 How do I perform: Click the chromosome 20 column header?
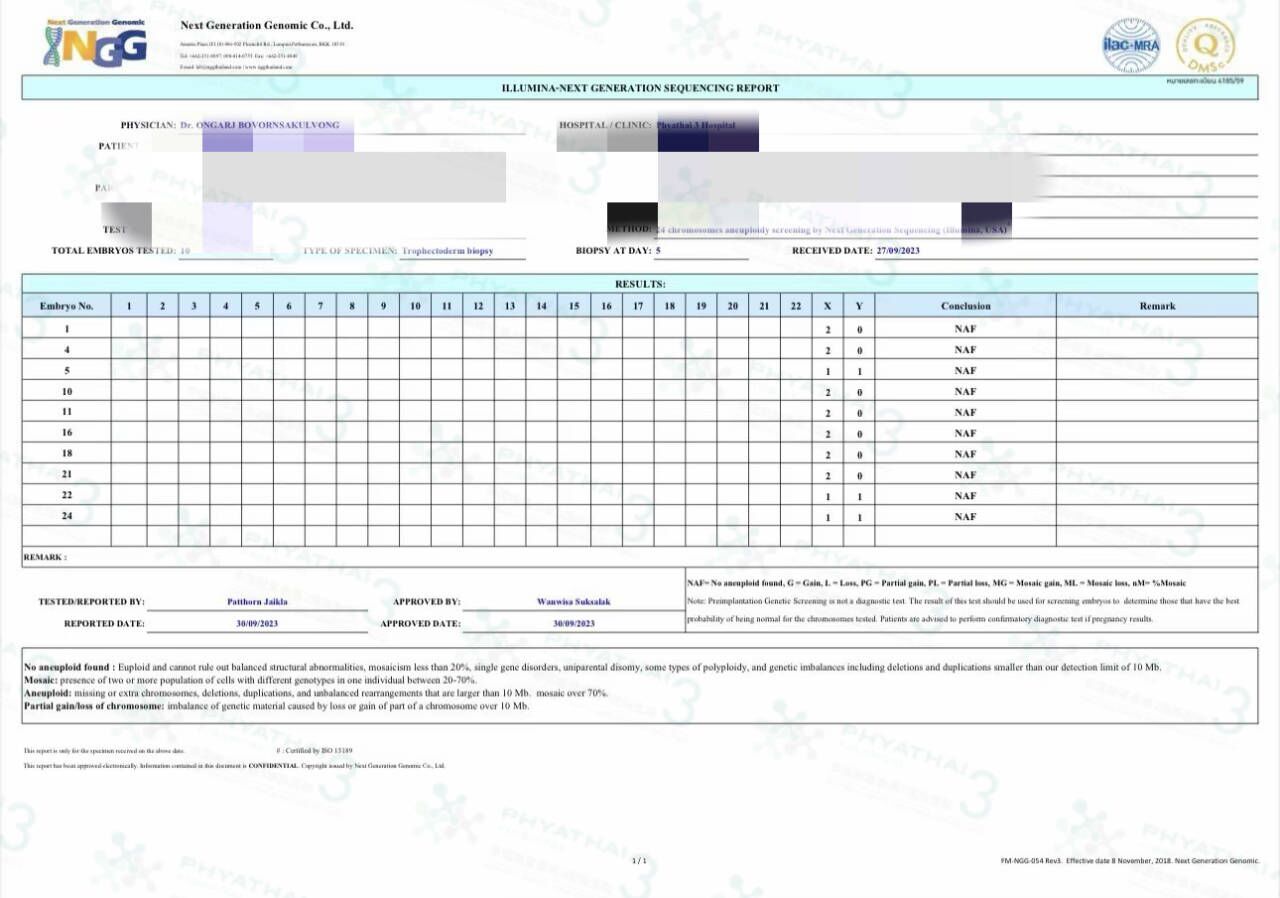coord(732,306)
